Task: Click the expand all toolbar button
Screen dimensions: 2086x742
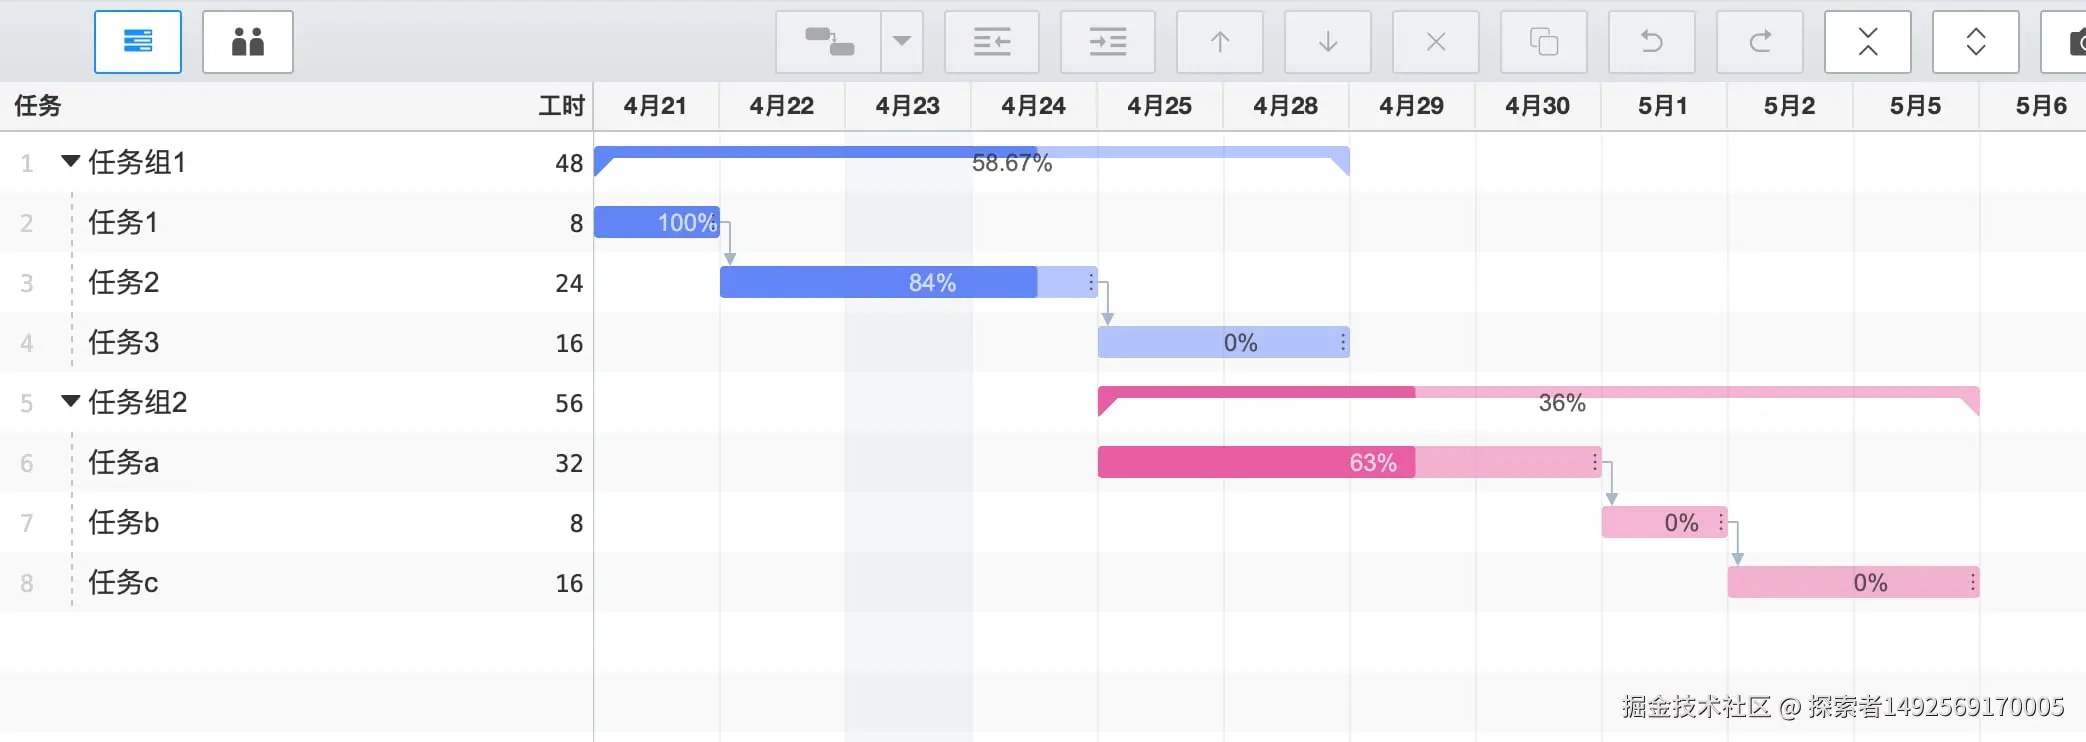Action: coord(1975,42)
